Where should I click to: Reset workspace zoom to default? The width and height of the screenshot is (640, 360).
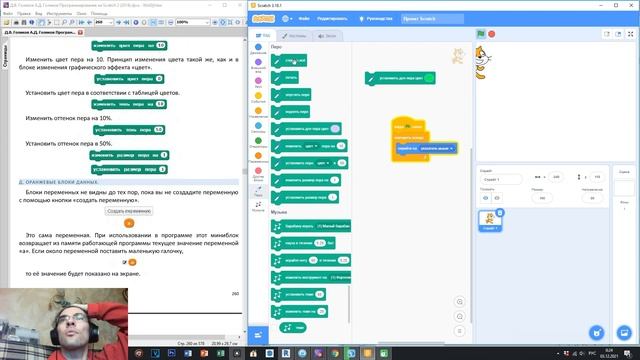[460, 331]
